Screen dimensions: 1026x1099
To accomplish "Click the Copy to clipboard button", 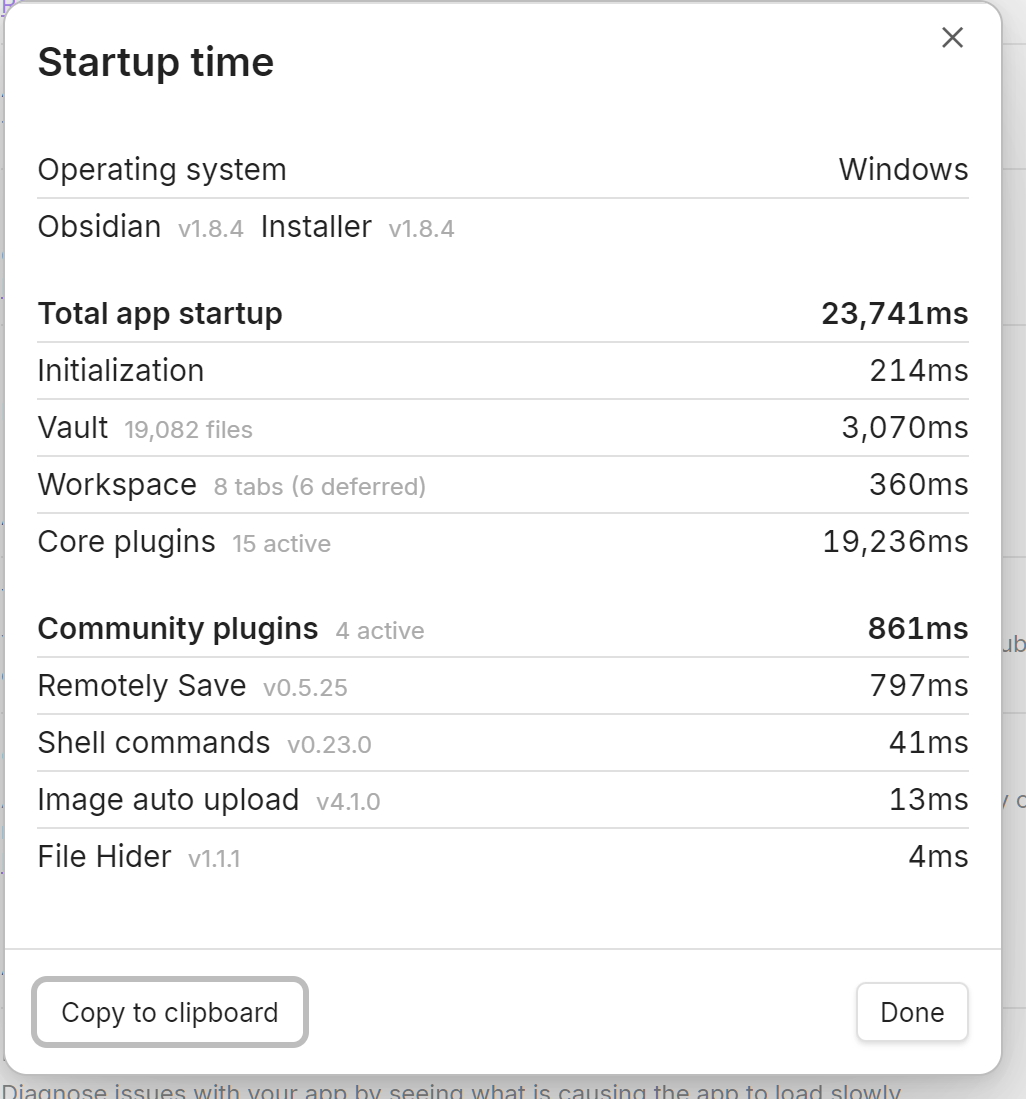I will click(170, 1012).
